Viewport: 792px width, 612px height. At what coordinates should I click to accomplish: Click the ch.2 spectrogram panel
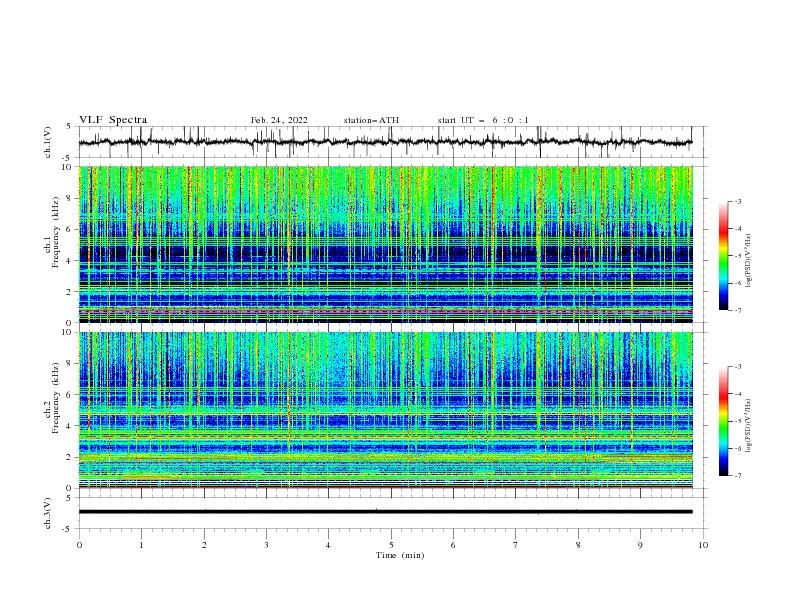(385, 410)
